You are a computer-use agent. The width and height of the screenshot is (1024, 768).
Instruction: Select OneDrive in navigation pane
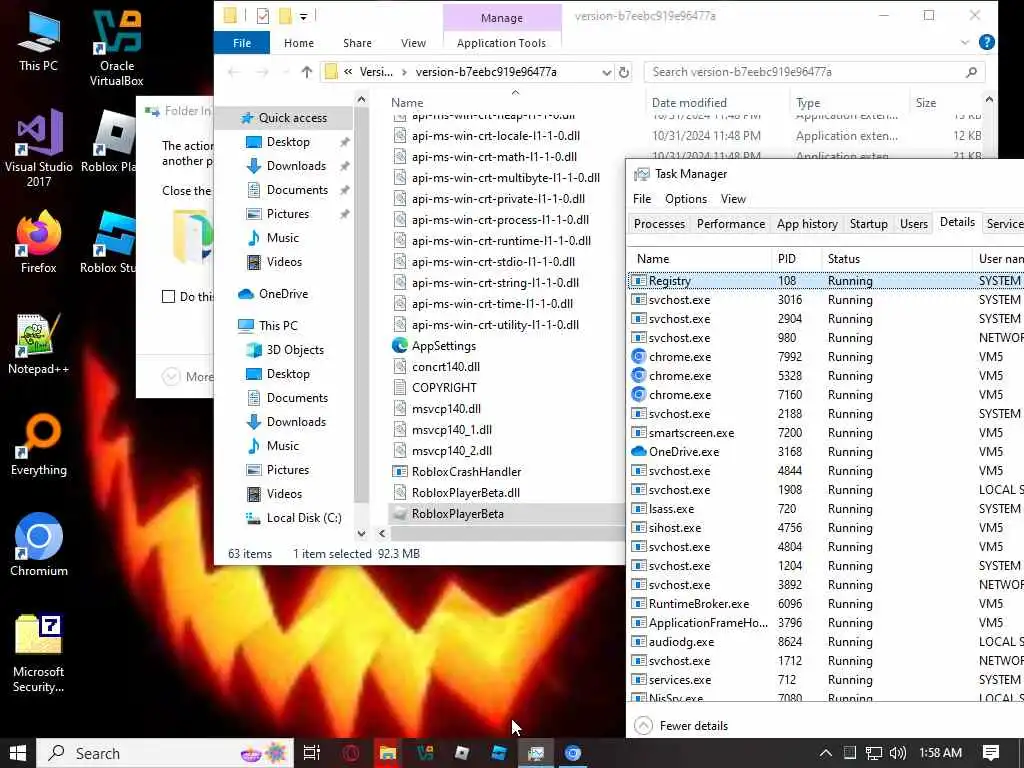point(283,294)
